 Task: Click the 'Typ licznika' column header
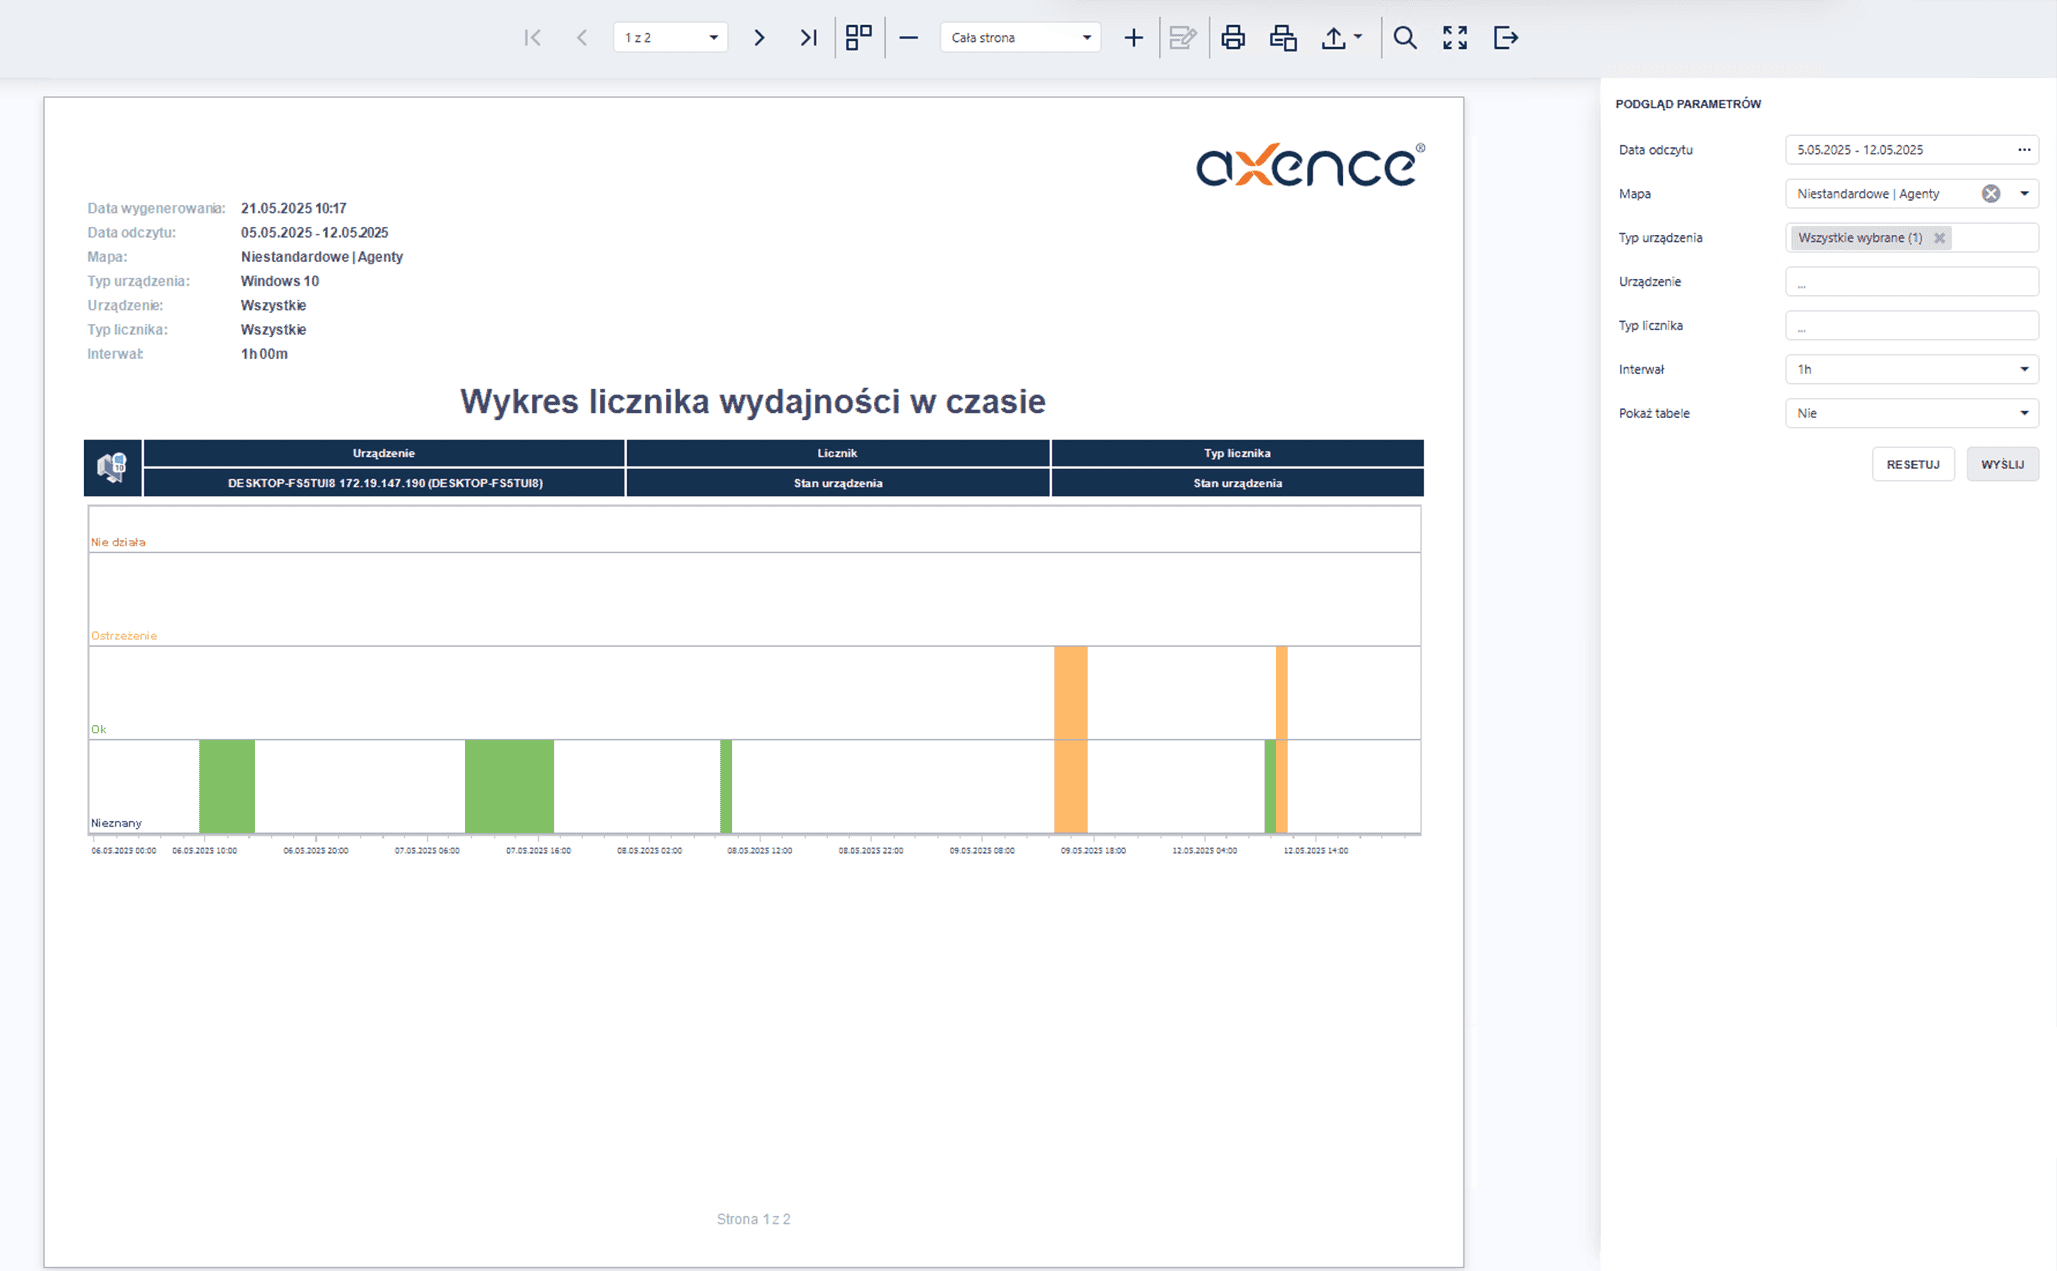click(1237, 453)
